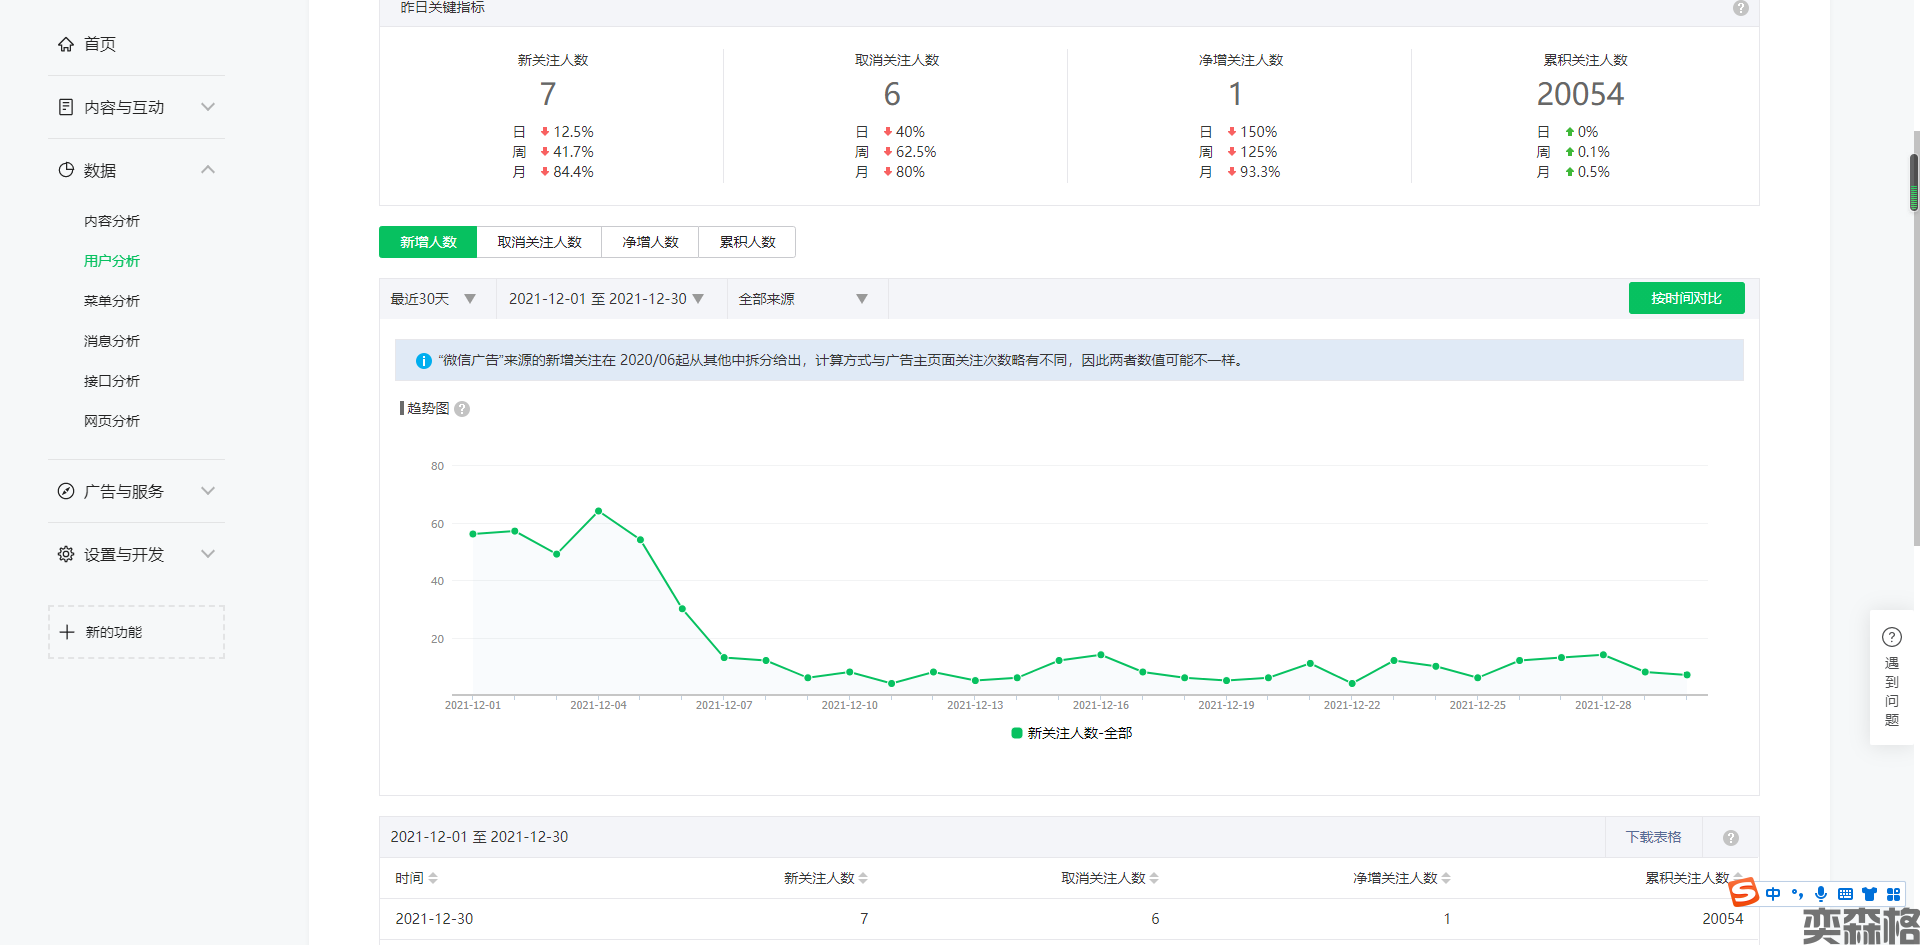
Task: Click the Sogou input method S icon
Action: 1744,893
